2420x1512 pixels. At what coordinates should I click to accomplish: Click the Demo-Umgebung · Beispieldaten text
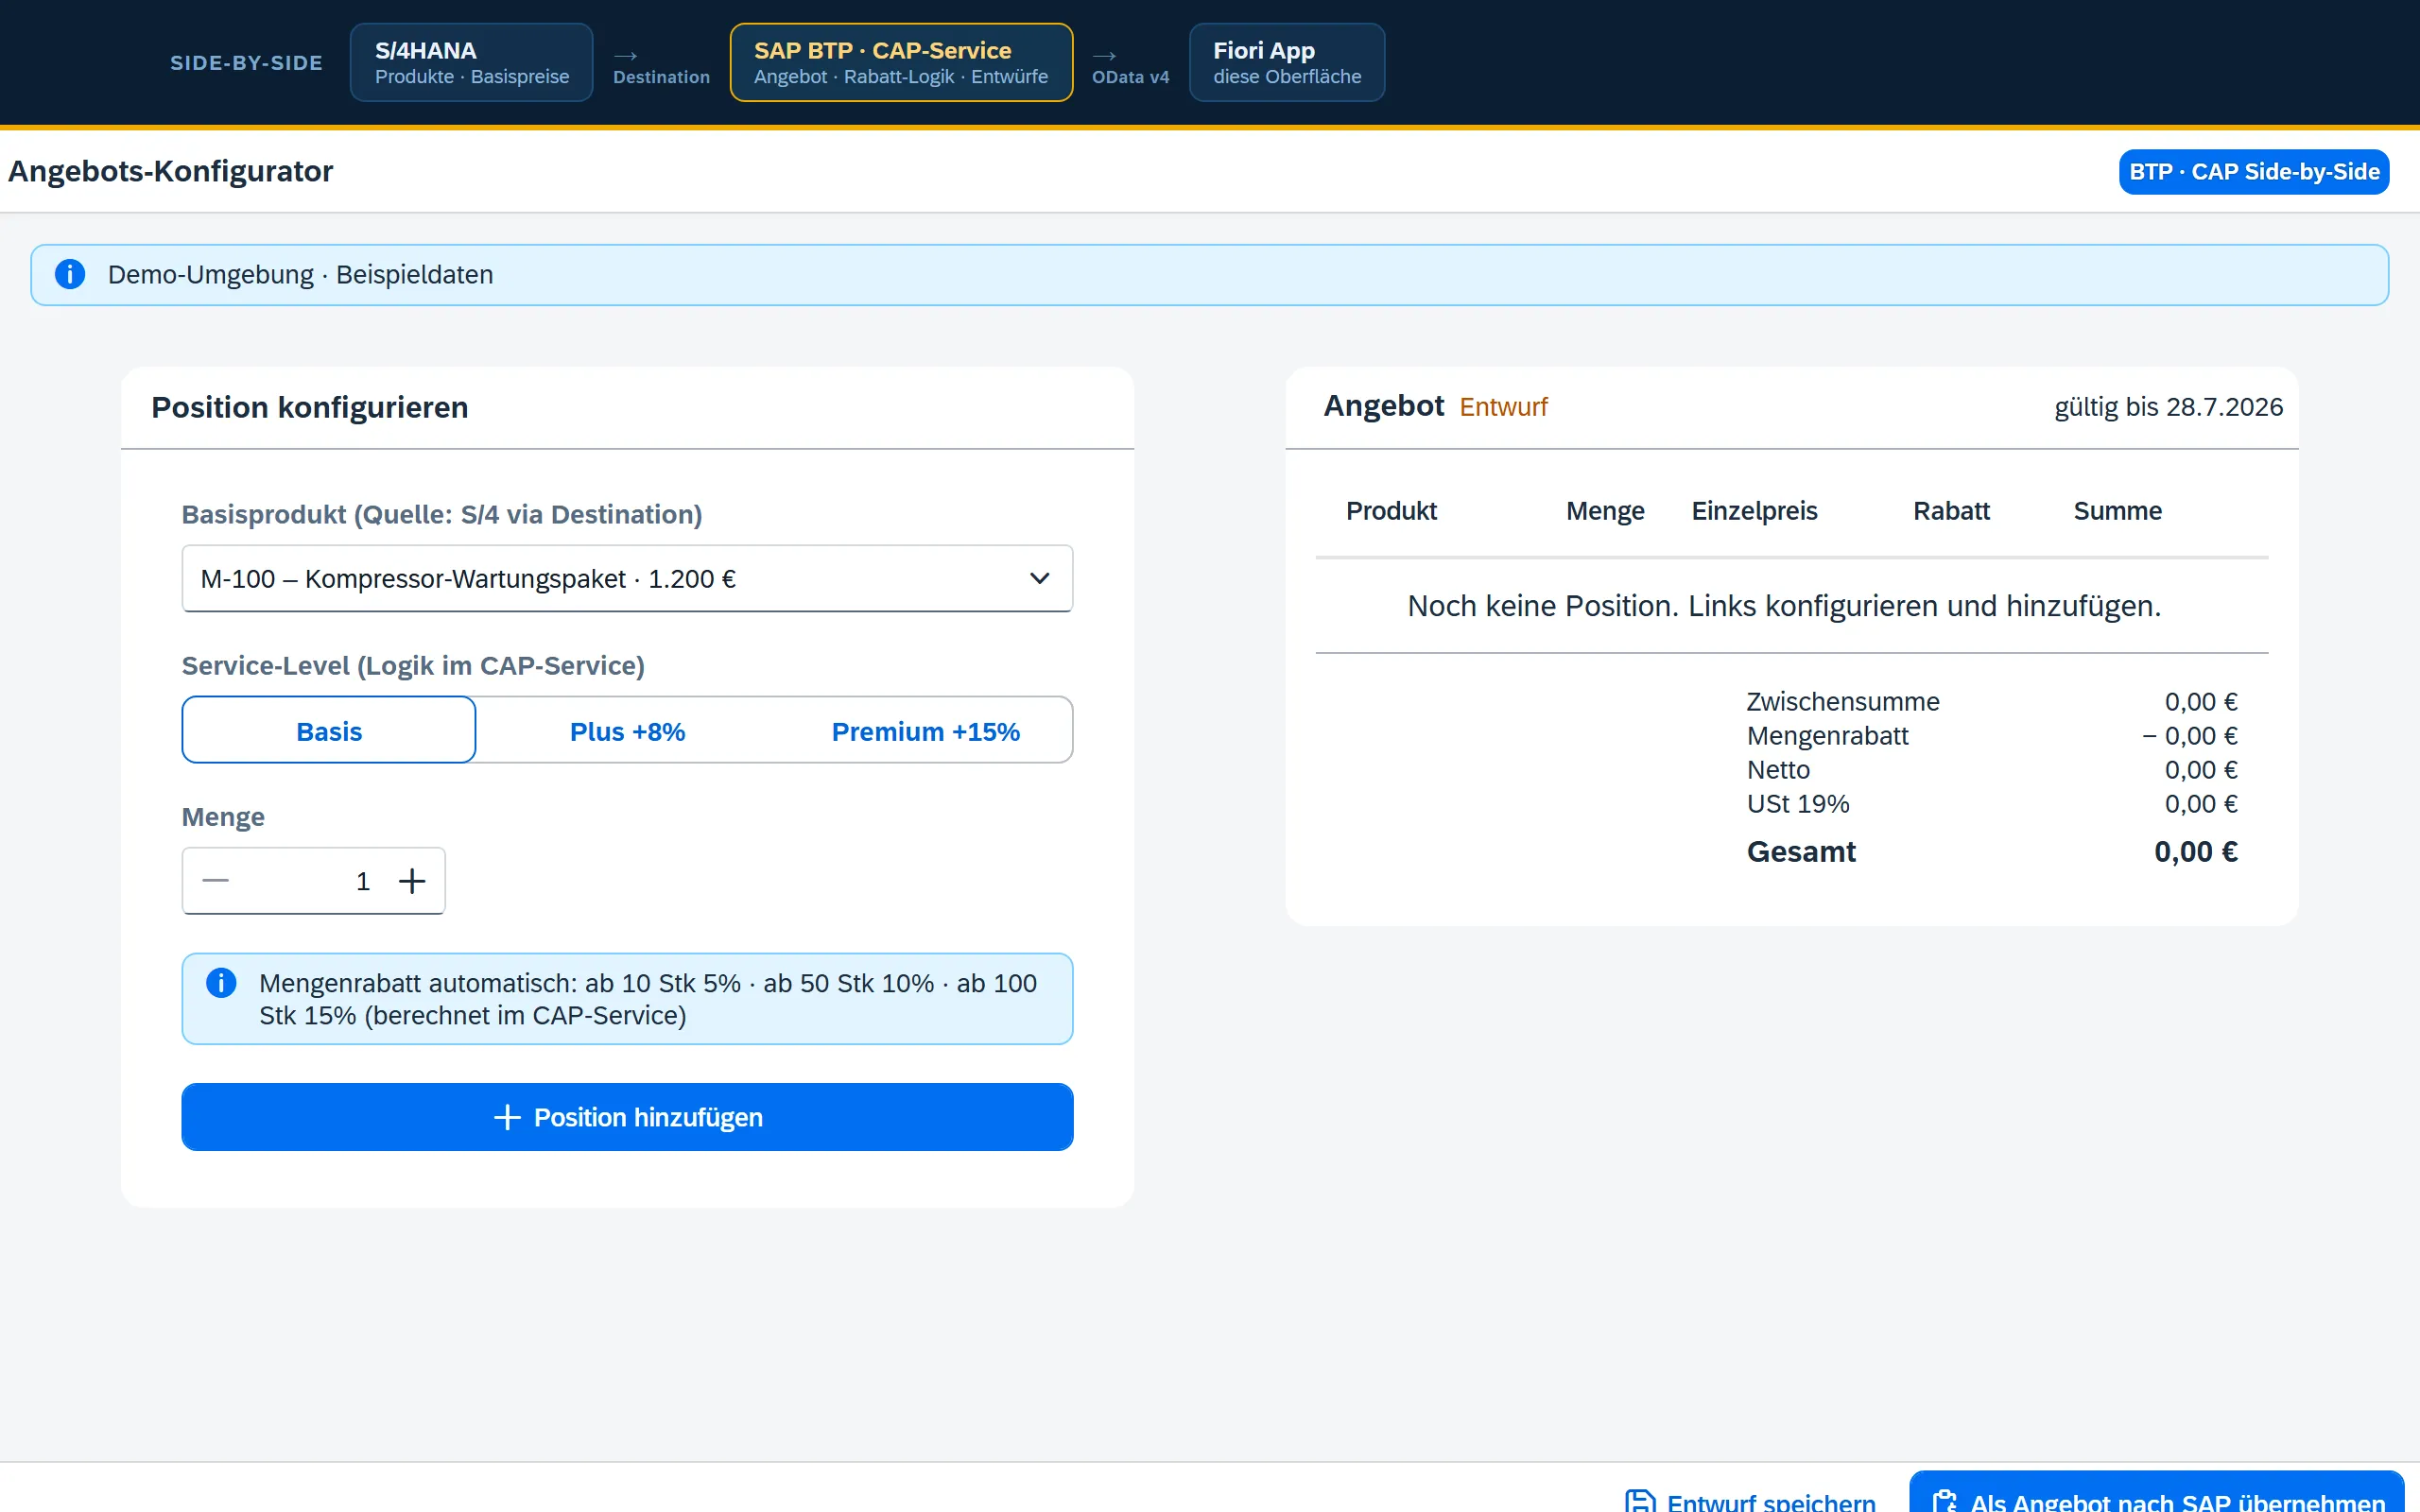coord(300,275)
